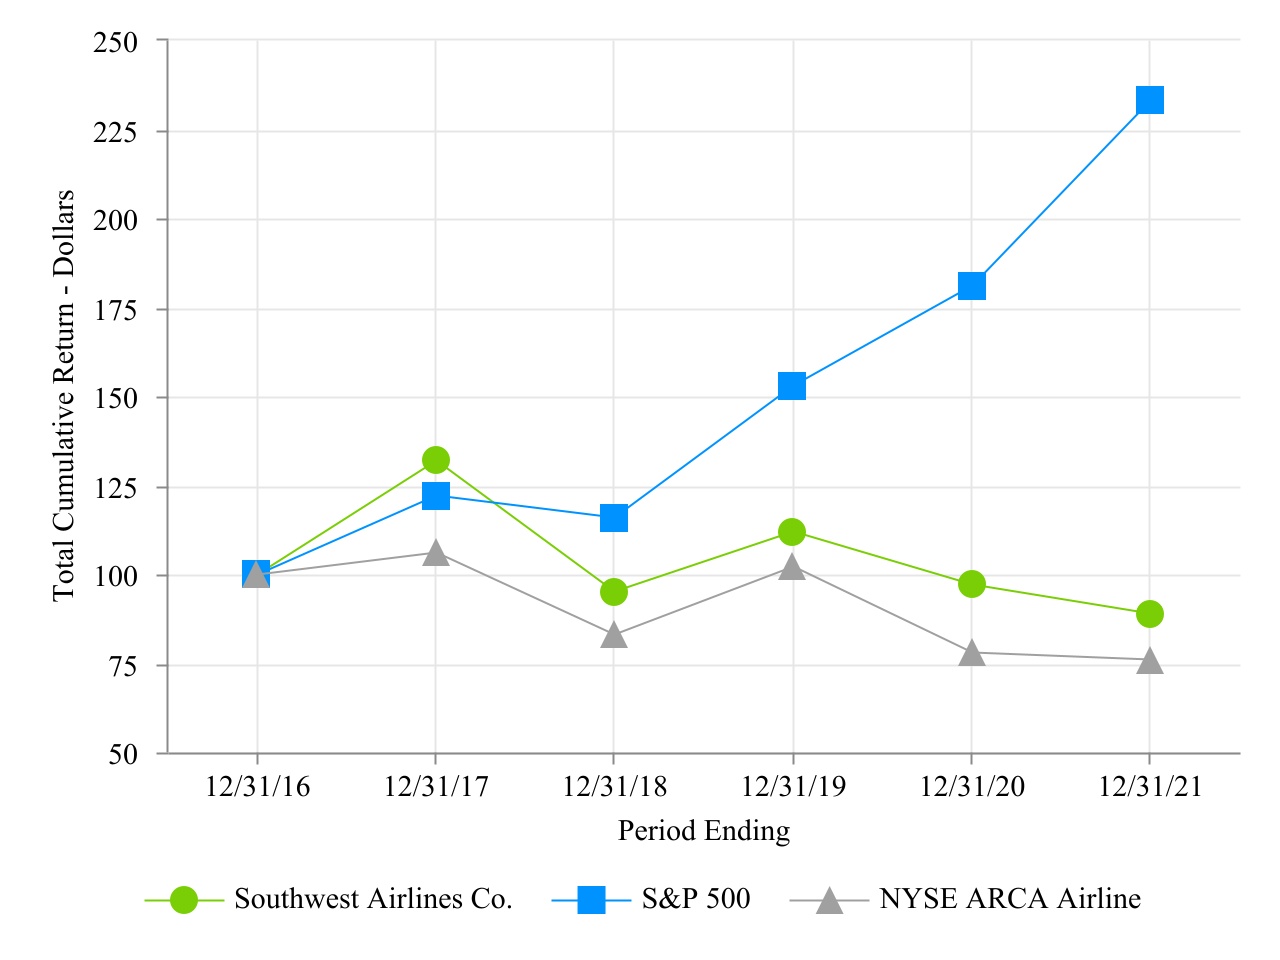This screenshot has width=1280, height=960.
Task: Select the NYSE ARCA triangle marker at 12/31/21
Action: coord(1150,661)
